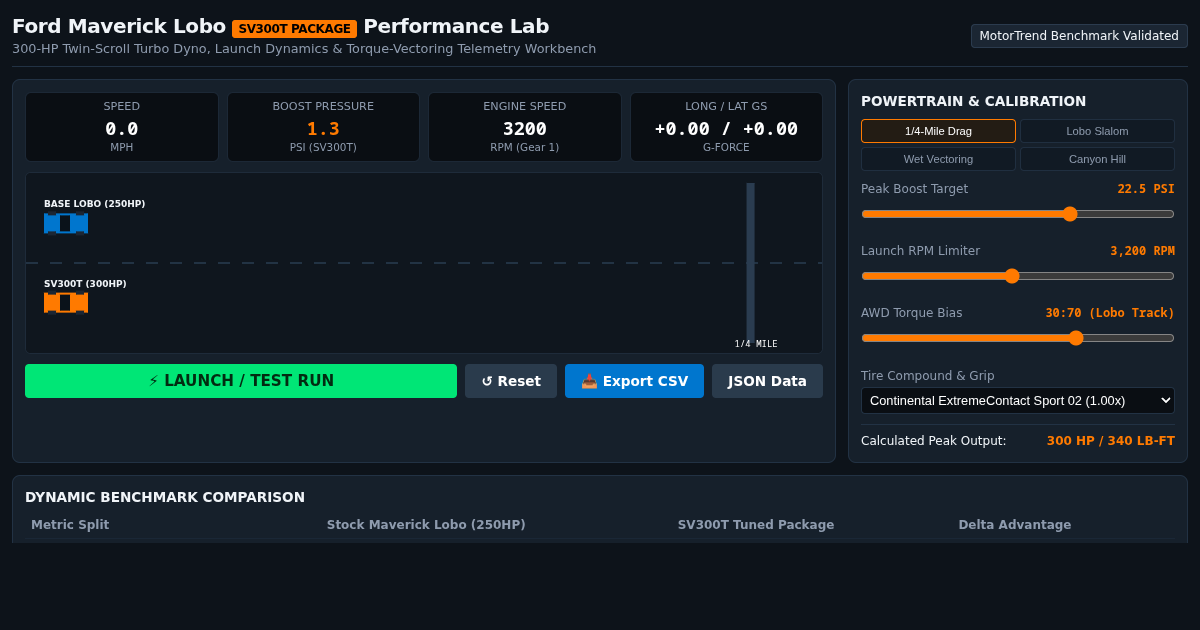
Task: Click the SV300T PACKAGE badge in title
Action: coord(295,29)
